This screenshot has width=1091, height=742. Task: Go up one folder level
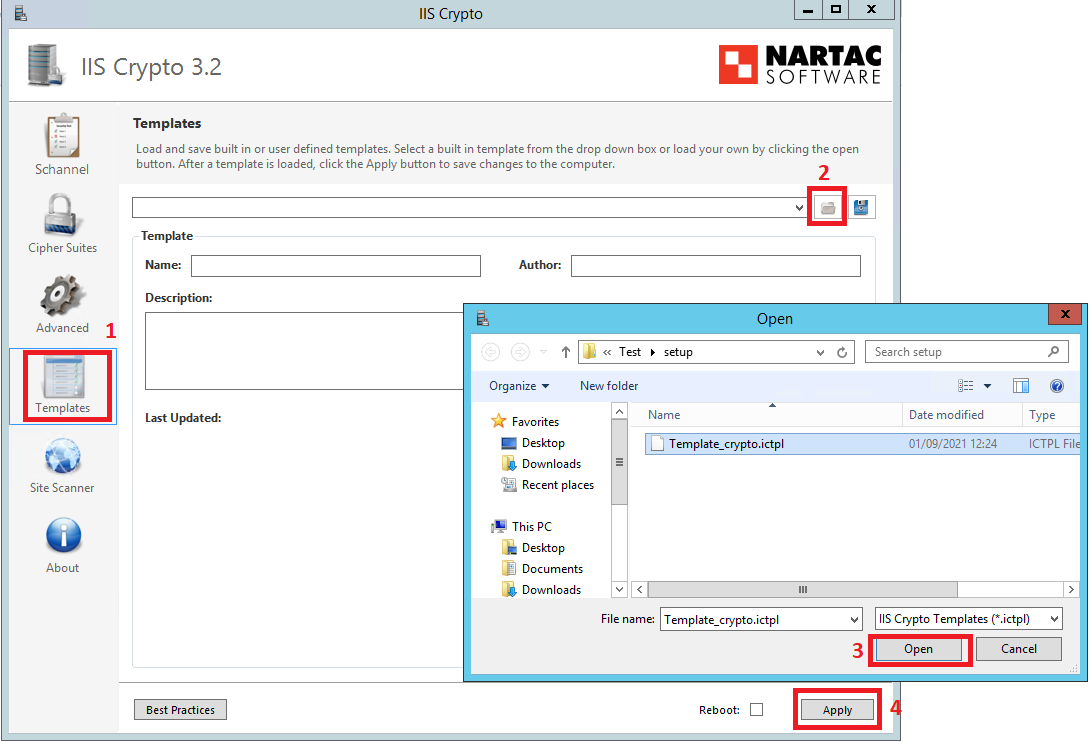[566, 352]
